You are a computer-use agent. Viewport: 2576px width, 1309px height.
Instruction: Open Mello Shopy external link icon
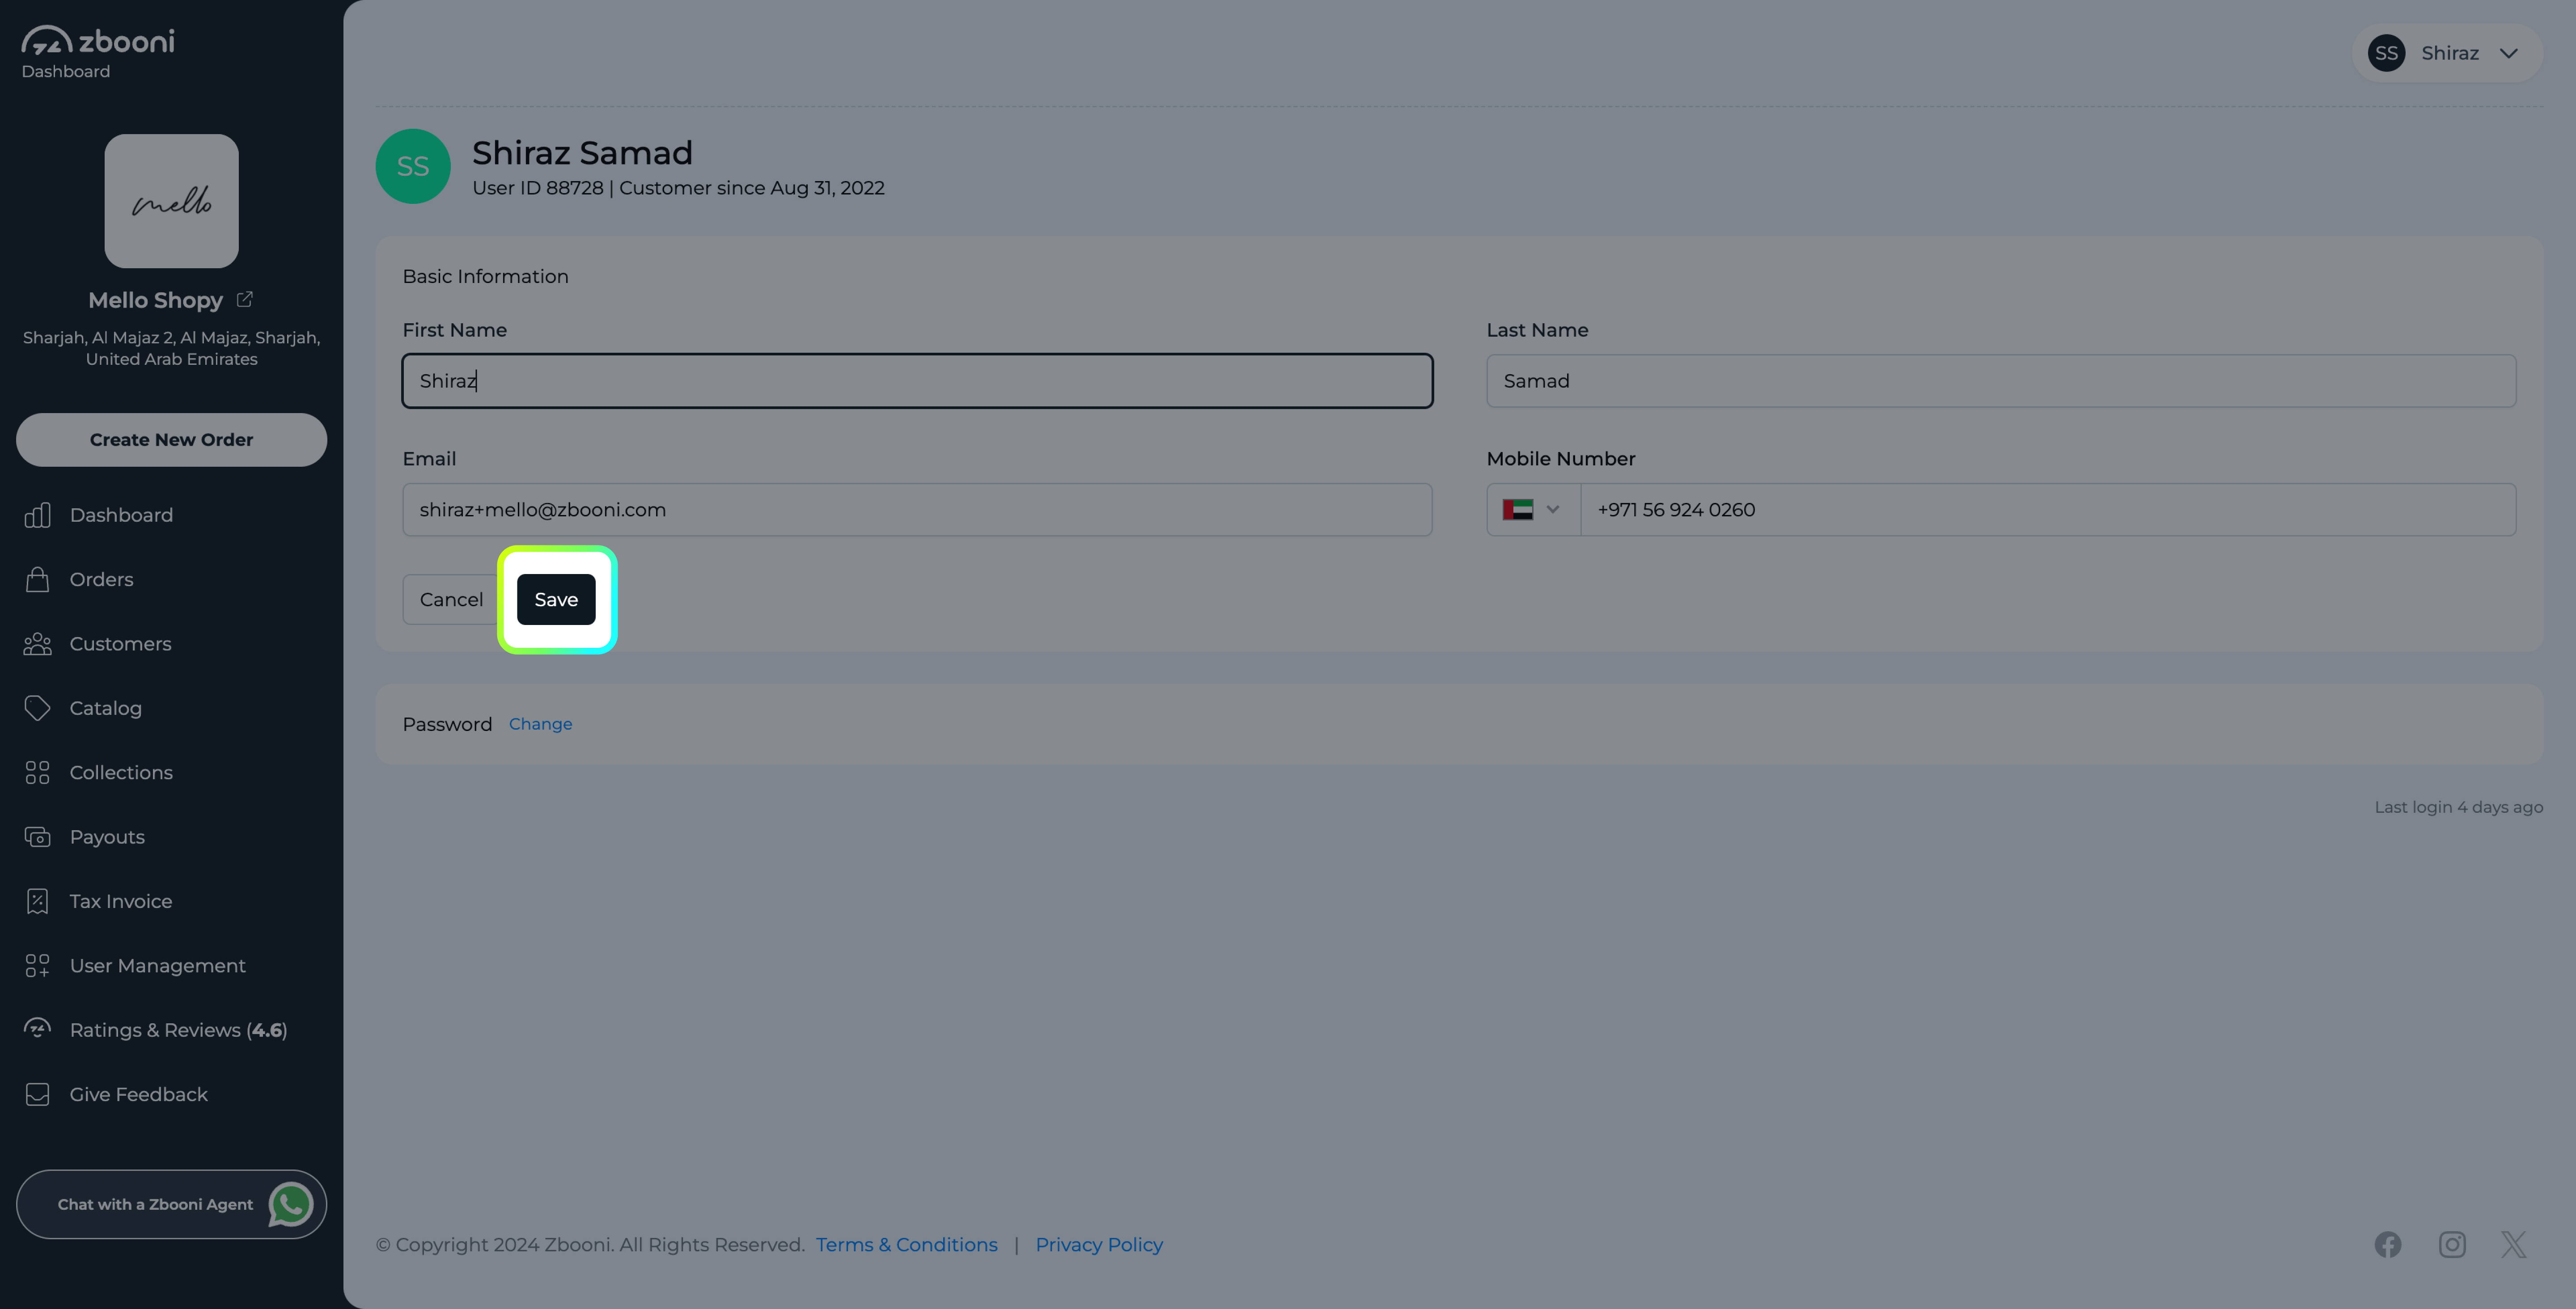[x=244, y=299]
